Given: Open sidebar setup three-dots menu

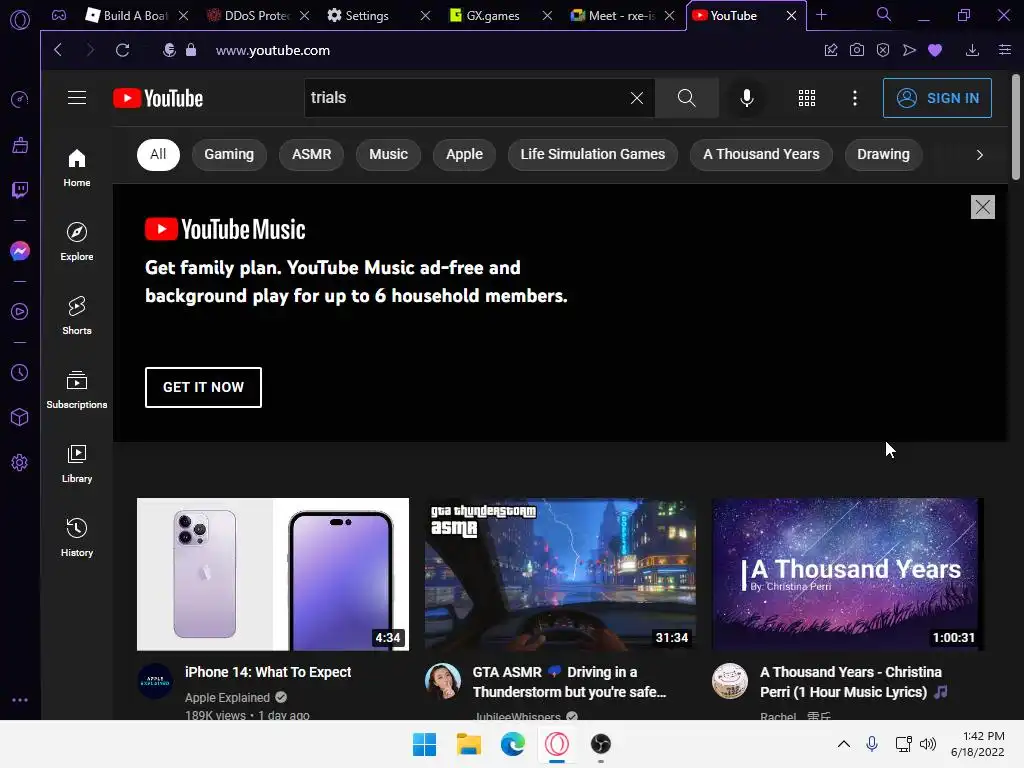Looking at the screenshot, I should (x=20, y=700).
